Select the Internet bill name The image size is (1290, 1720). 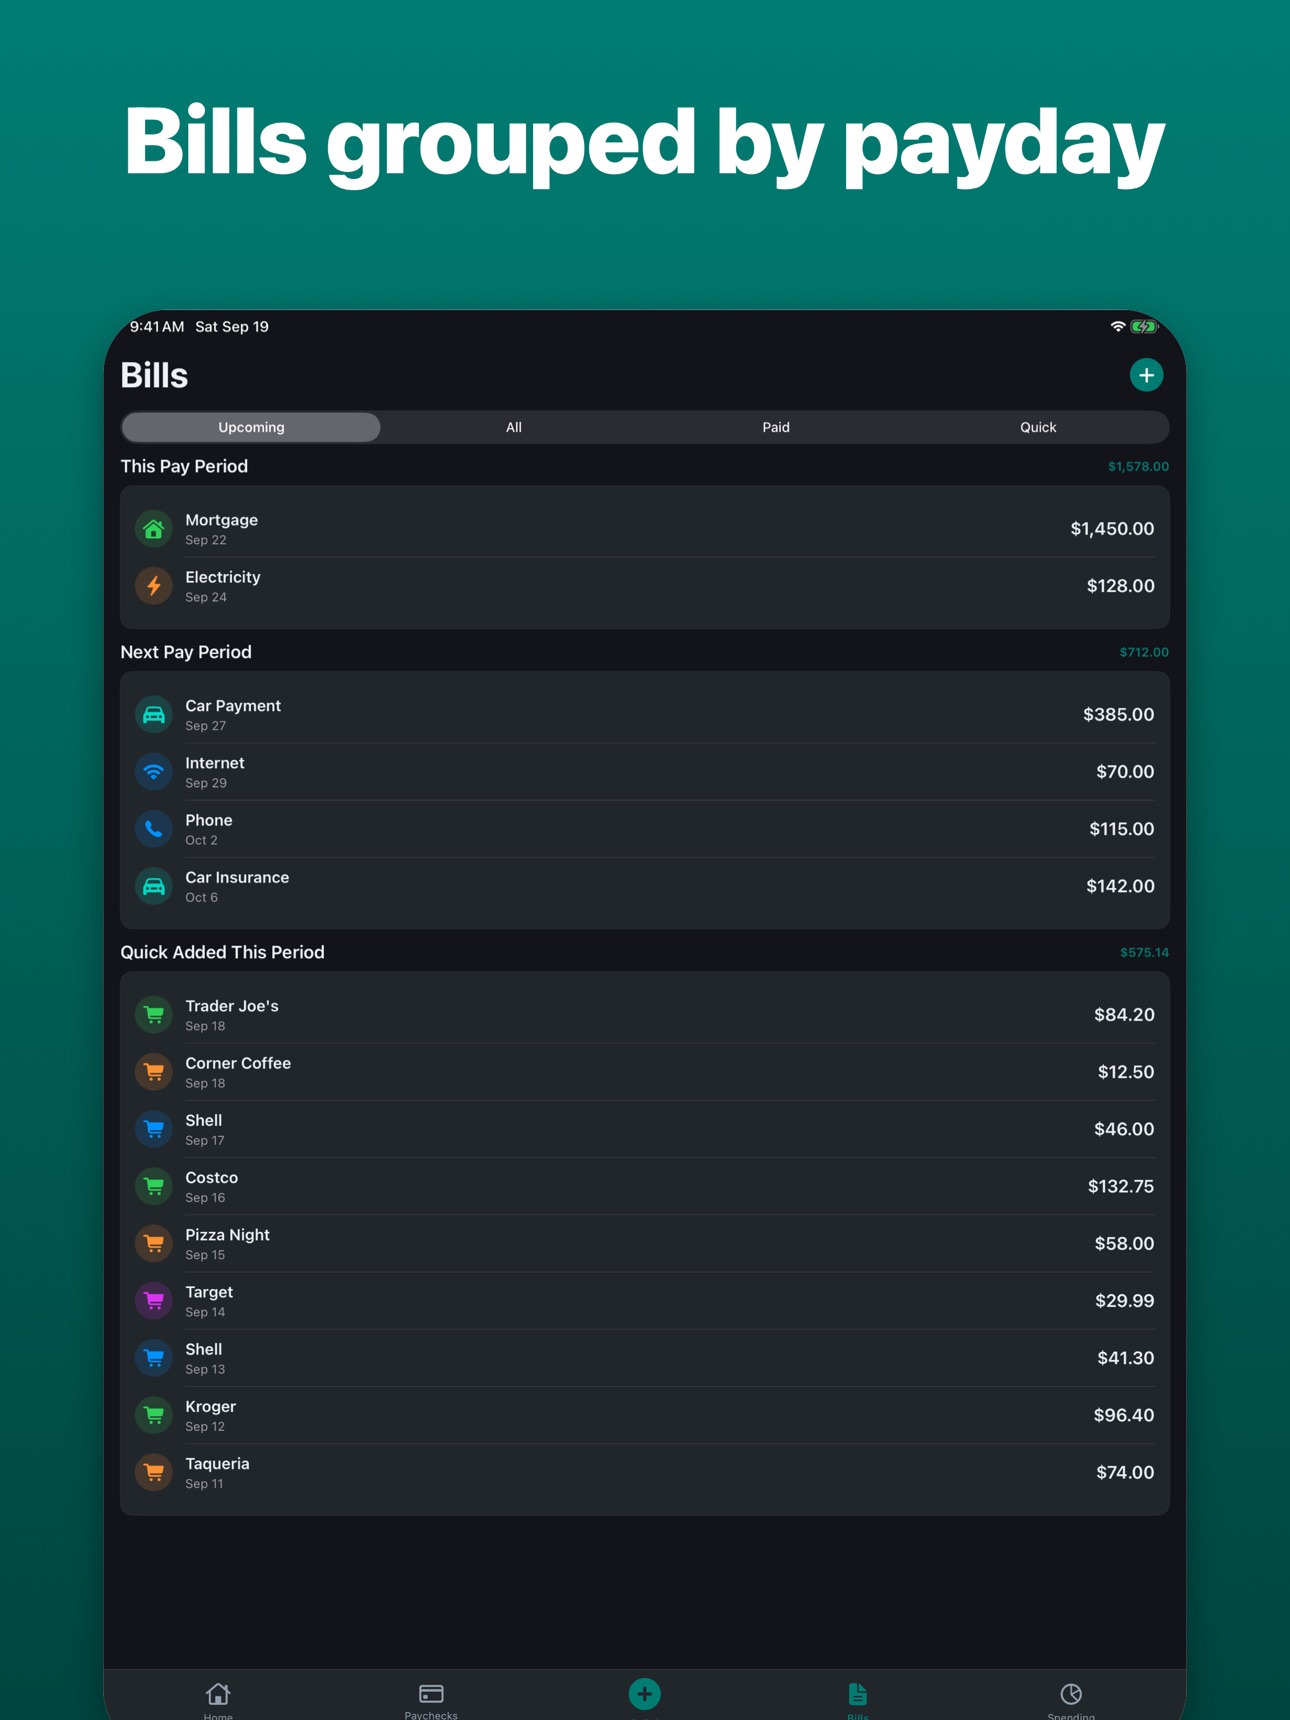(x=214, y=763)
